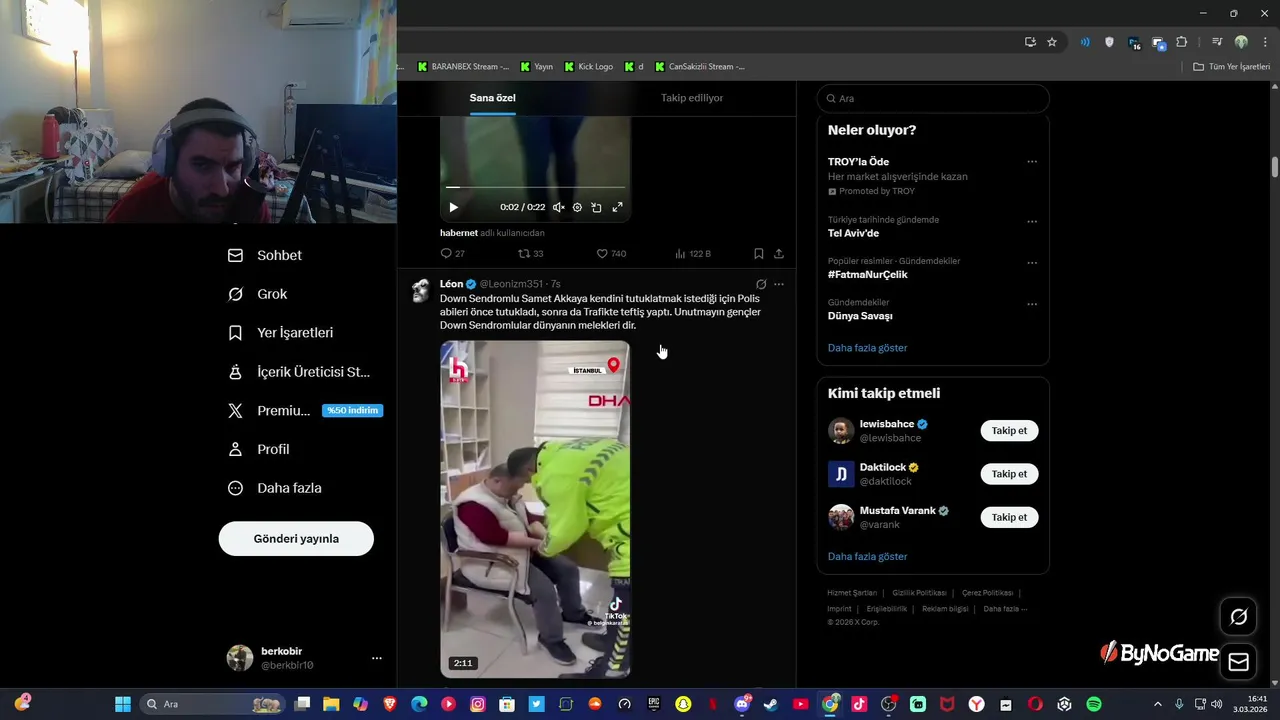
Task: Open İçerik Üreticisi Studio item
Action: (x=299, y=372)
